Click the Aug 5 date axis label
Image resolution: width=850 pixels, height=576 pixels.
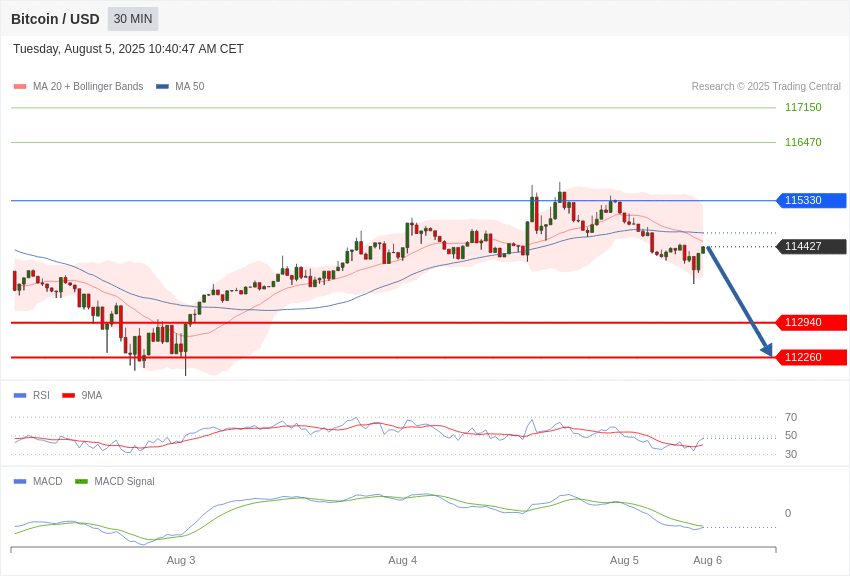click(x=624, y=560)
